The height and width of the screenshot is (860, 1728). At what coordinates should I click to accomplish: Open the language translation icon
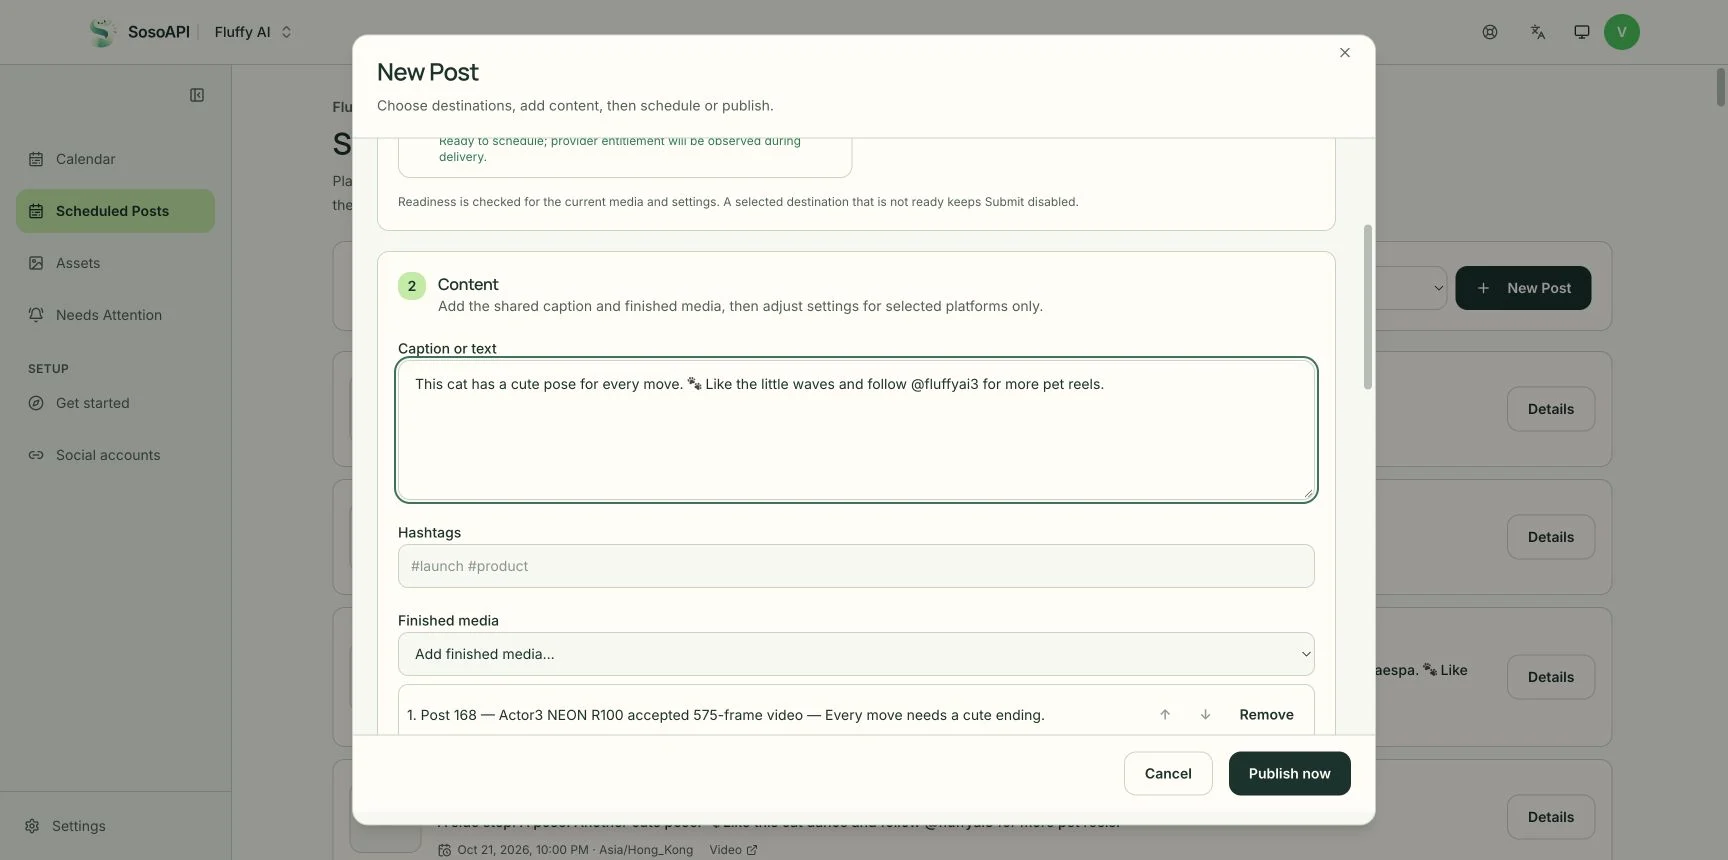pyautogui.click(x=1538, y=32)
